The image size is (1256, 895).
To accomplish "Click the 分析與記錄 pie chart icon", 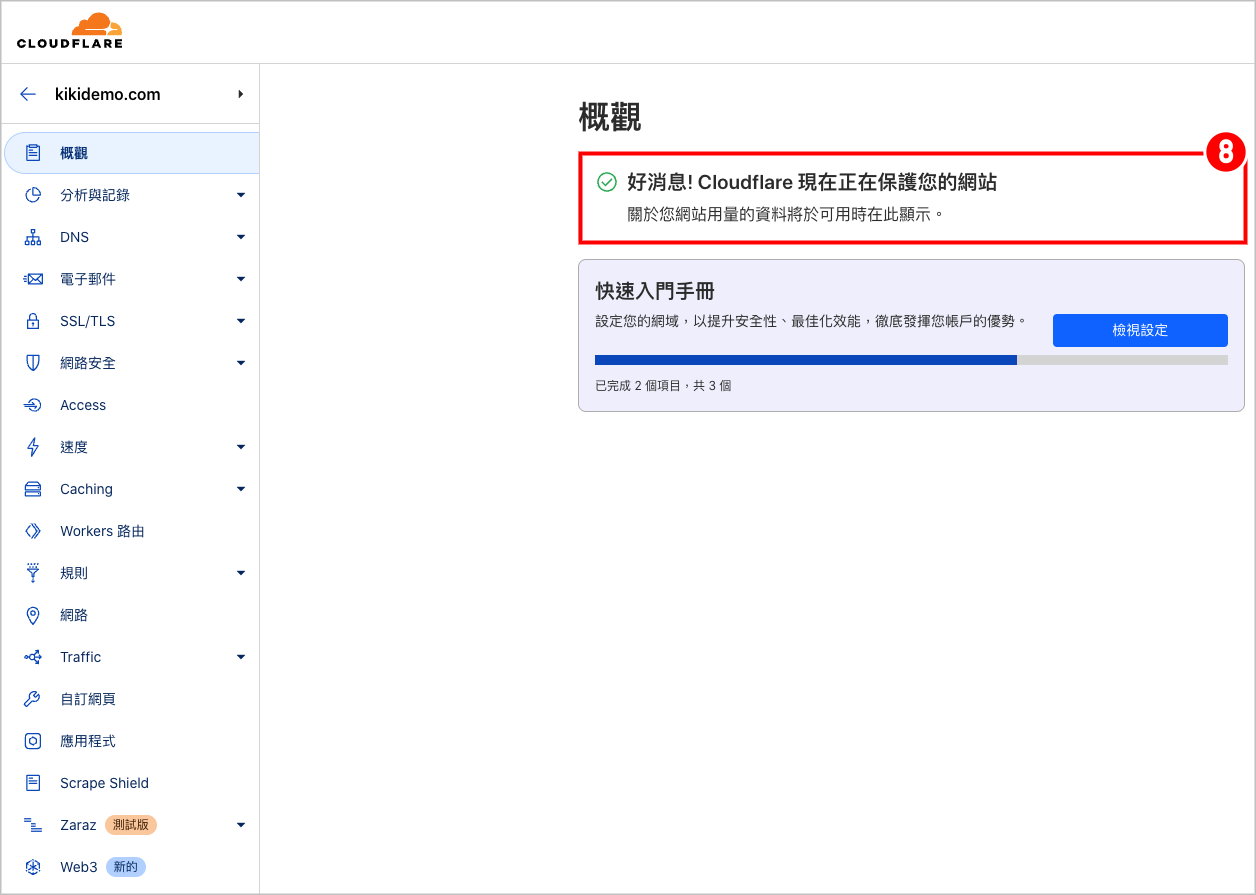I will 33,195.
